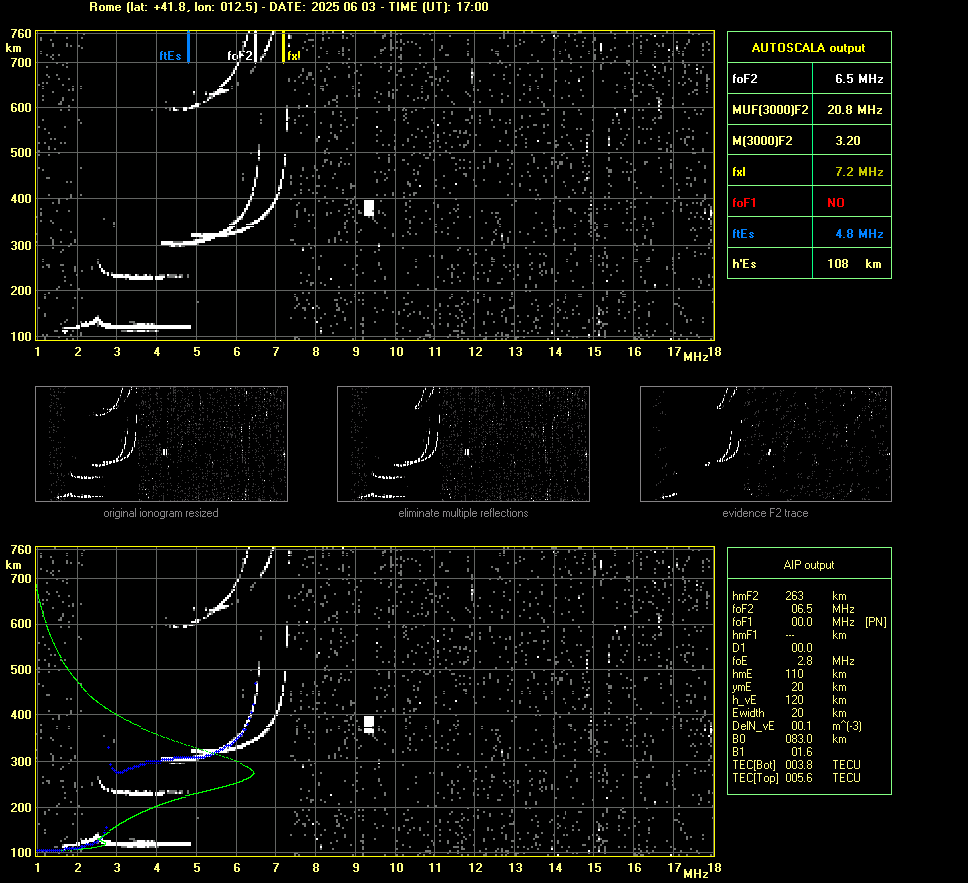This screenshot has height=883, width=968.
Task: Click the yellow fxI marker label
Action: pyautogui.click(x=294, y=56)
